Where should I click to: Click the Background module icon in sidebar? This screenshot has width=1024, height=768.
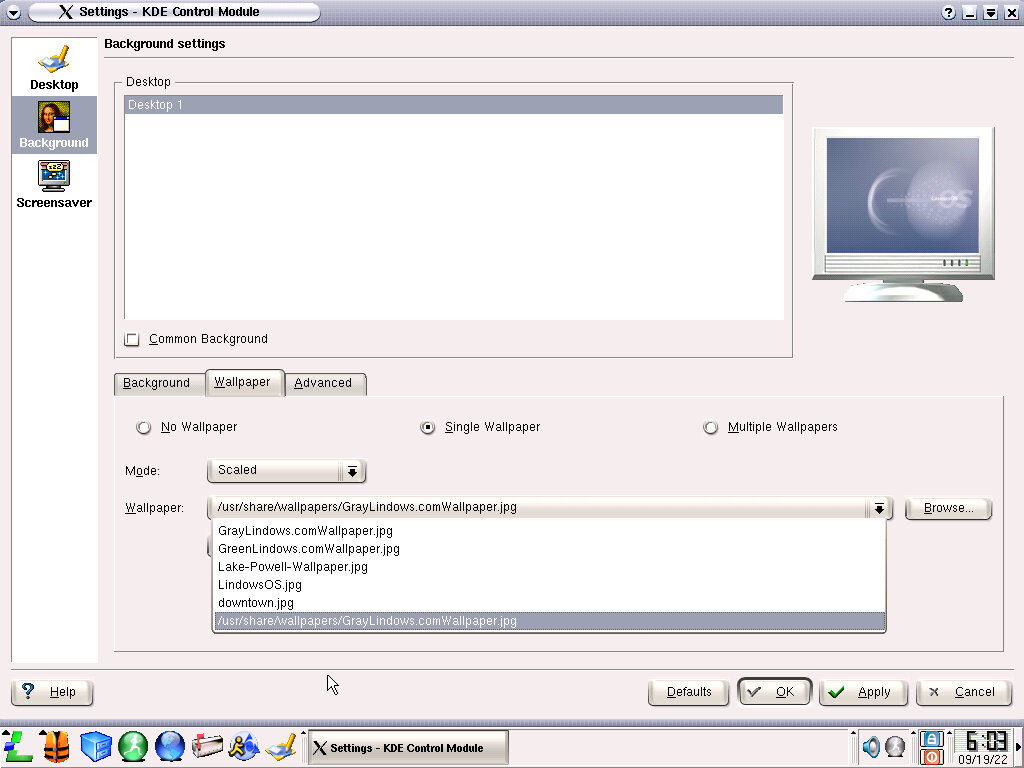(x=54, y=125)
